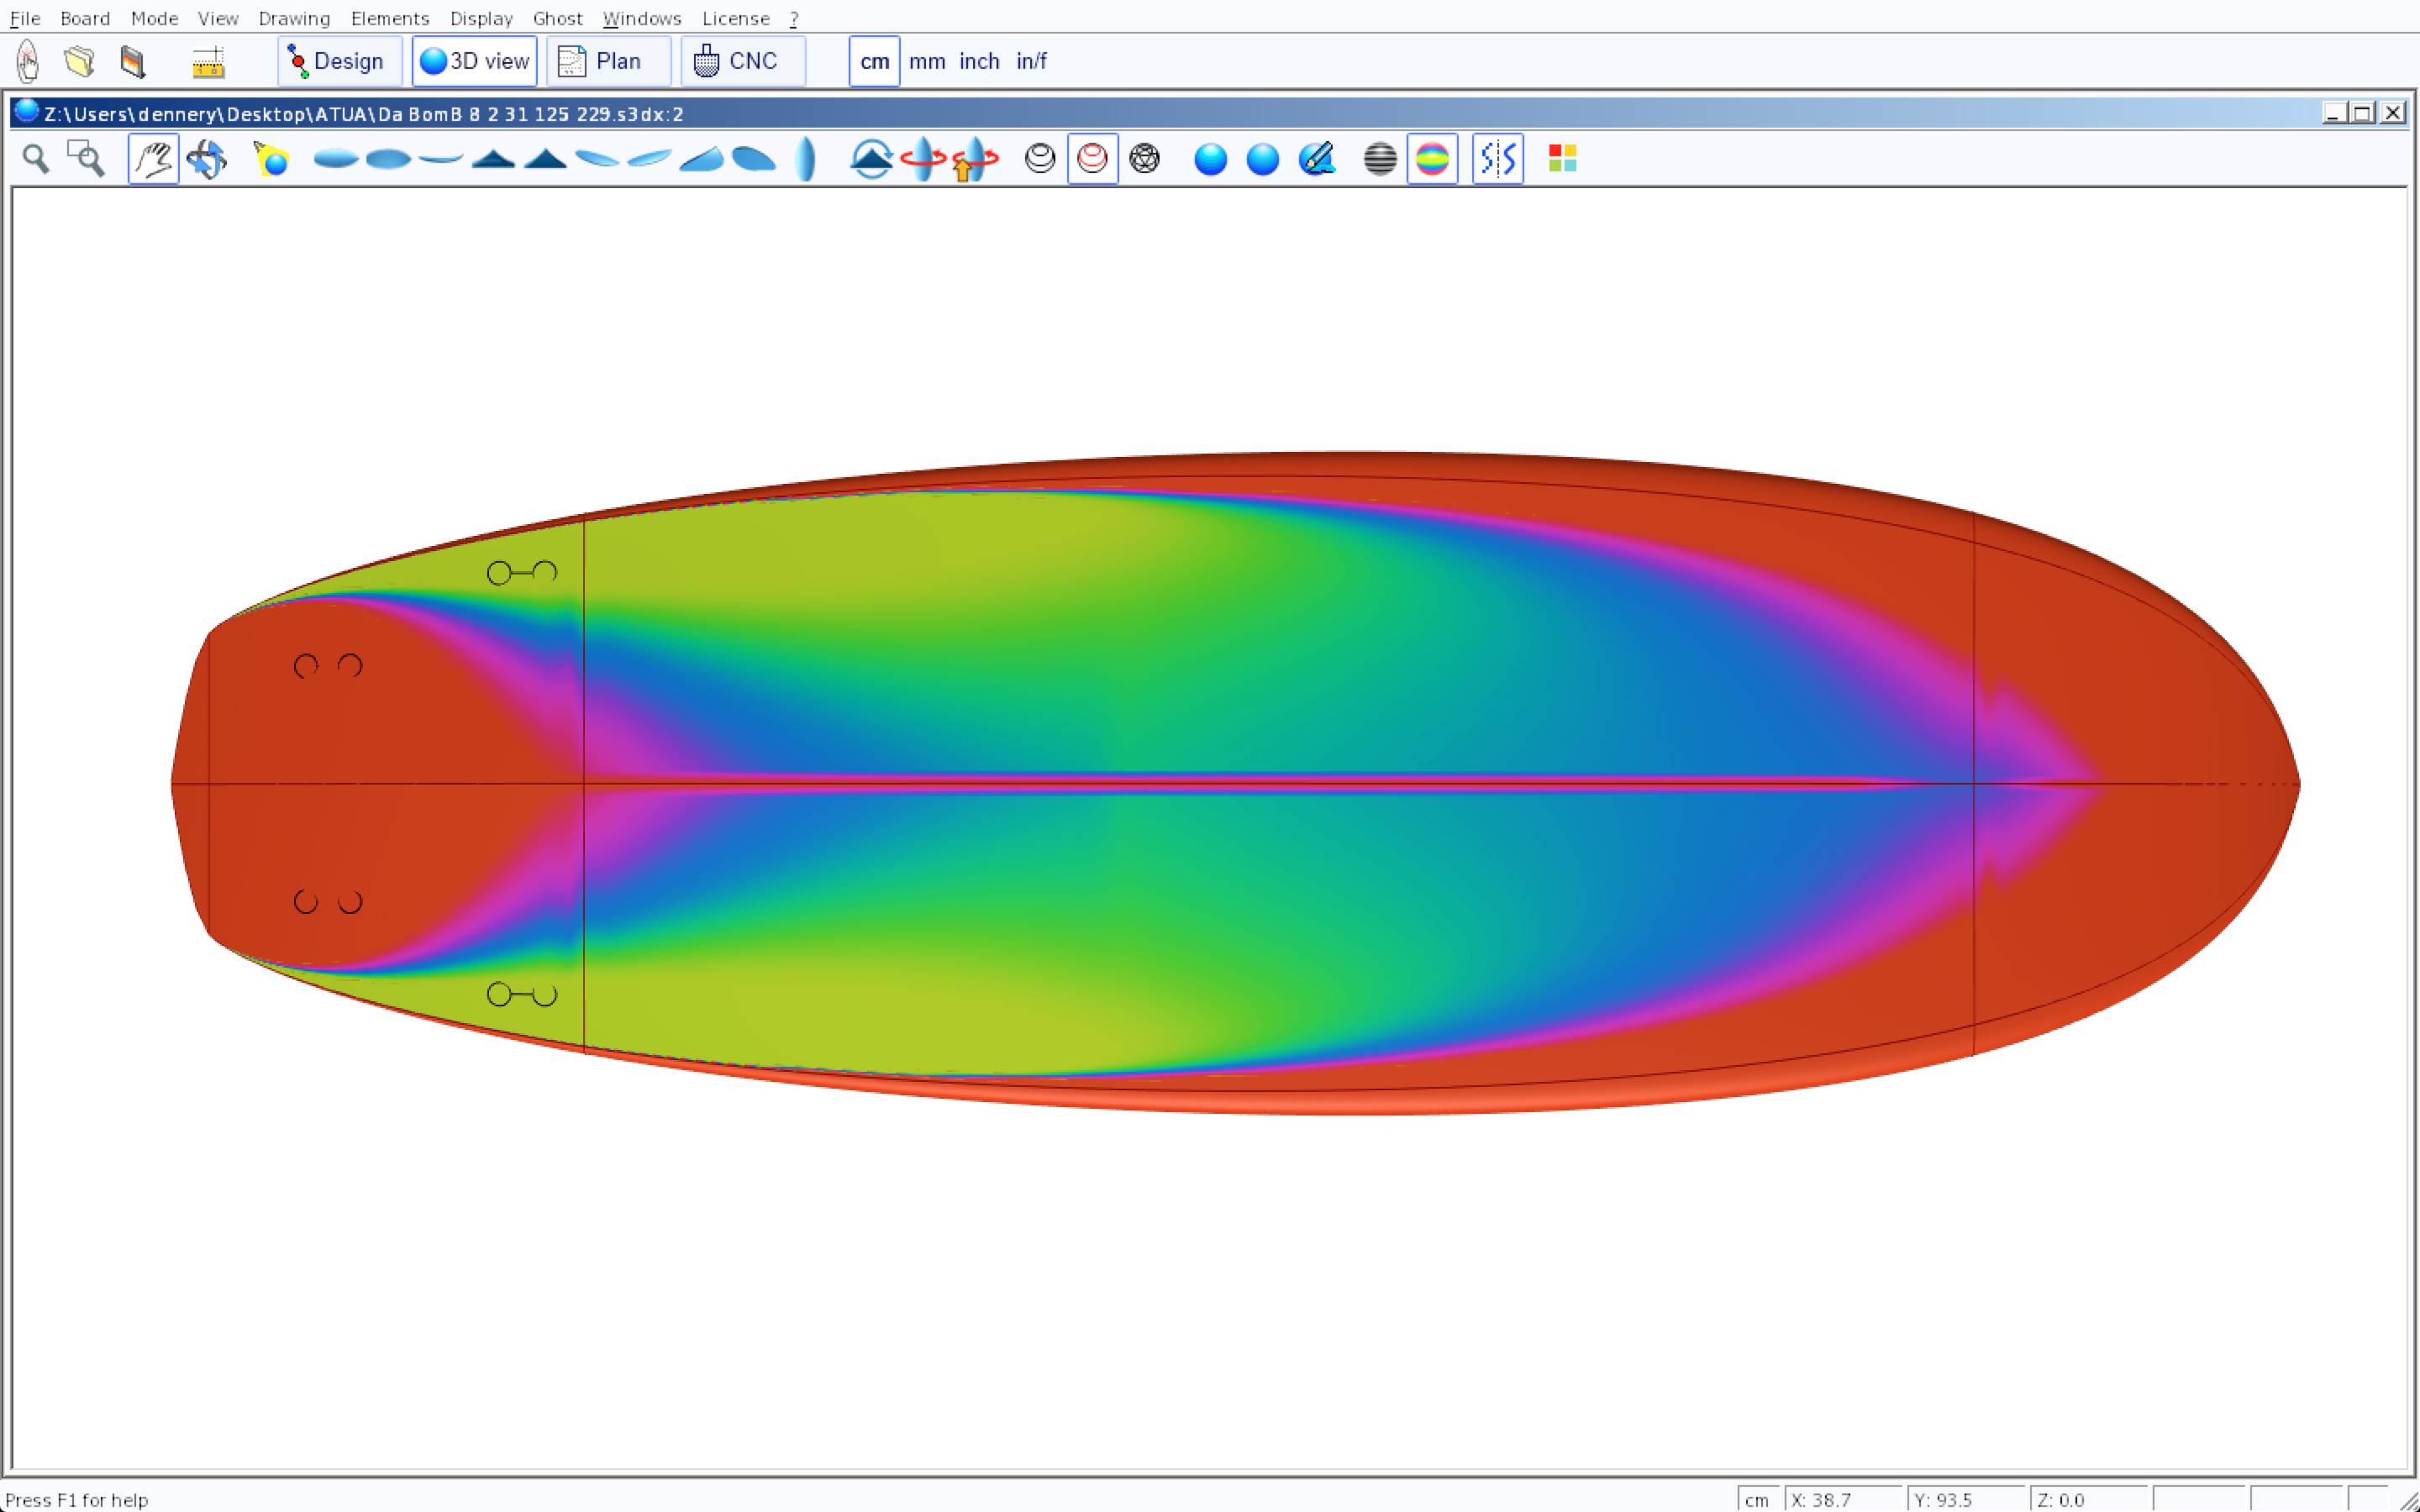Toggle the red ring display icon

coord(1092,159)
